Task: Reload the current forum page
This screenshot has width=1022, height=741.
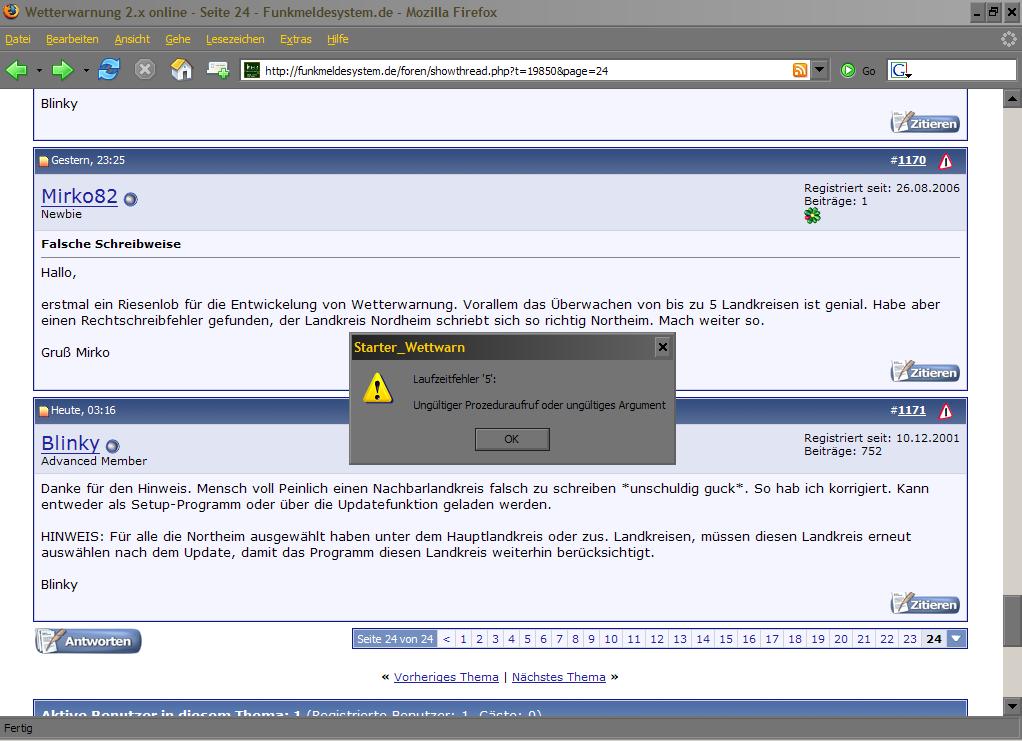Action: click(x=109, y=70)
